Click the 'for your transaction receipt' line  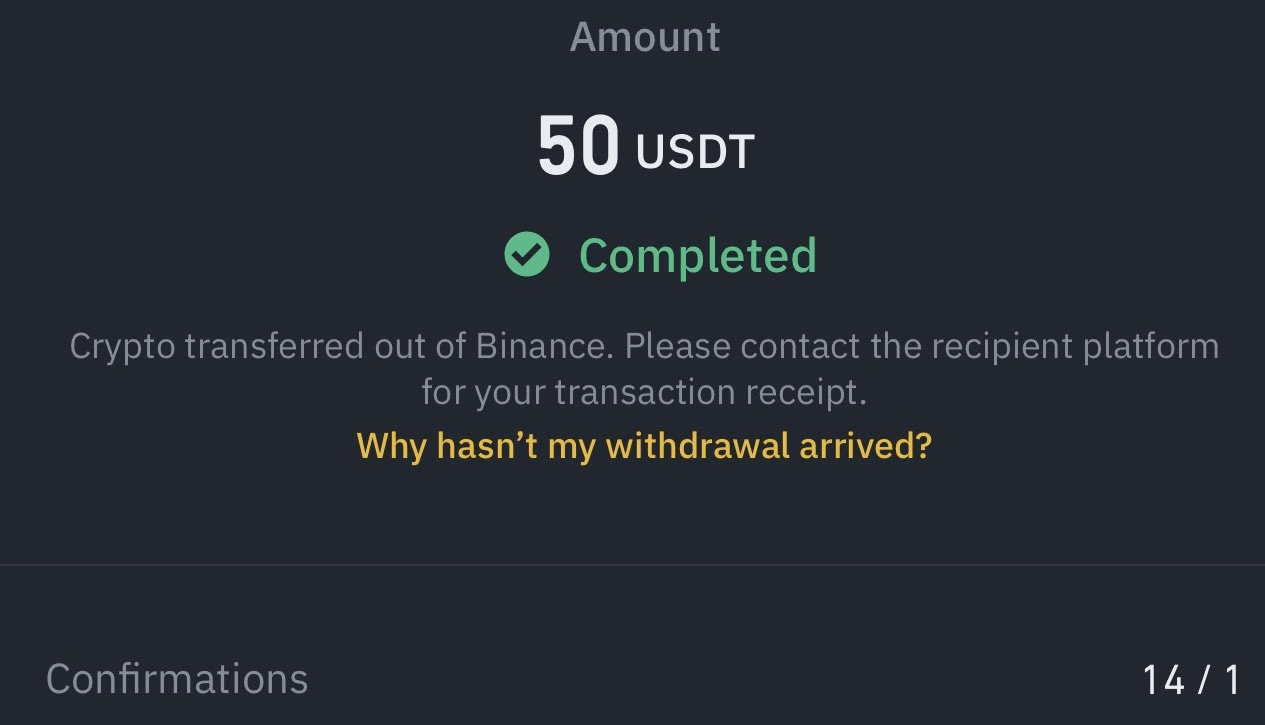pos(643,392)
